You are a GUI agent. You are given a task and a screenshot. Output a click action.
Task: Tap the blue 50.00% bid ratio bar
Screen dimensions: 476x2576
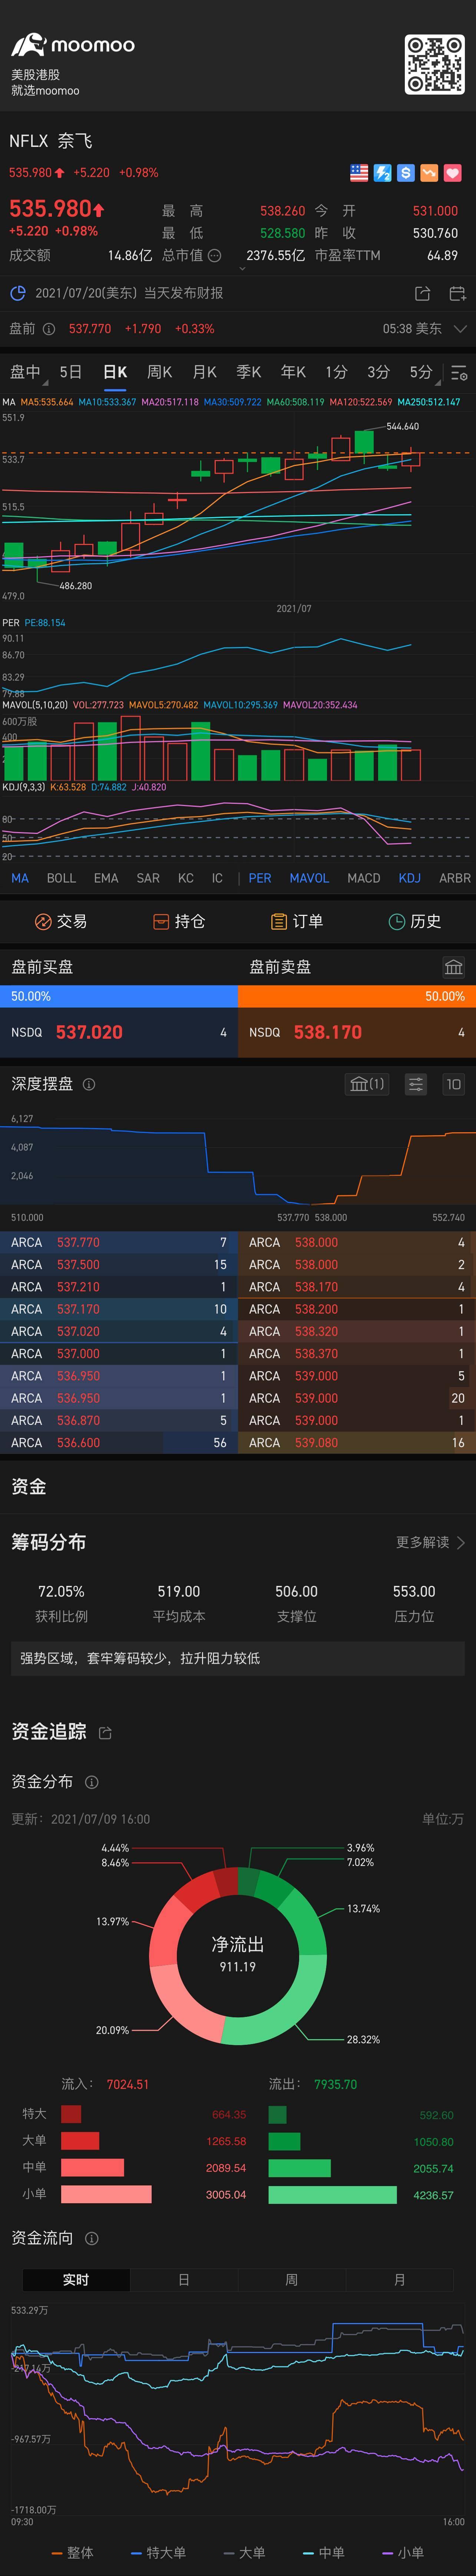(119, 996)
